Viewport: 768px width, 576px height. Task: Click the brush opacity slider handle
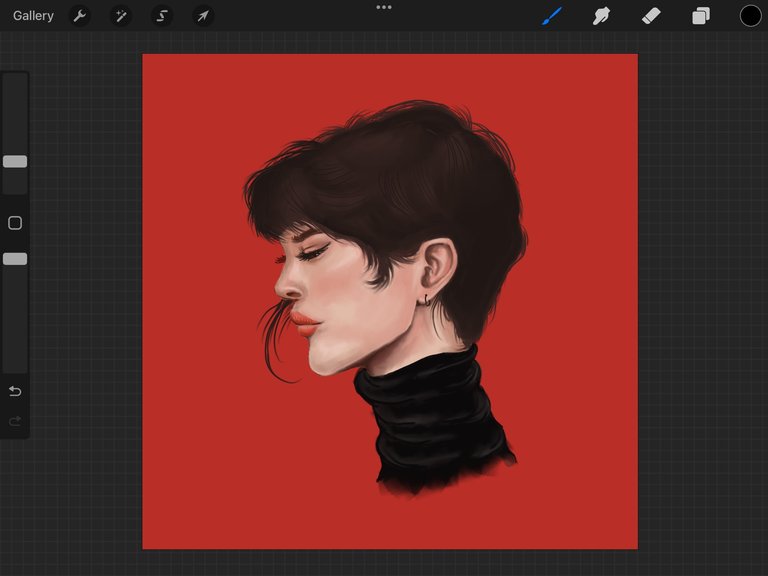(x=15, y=259)
